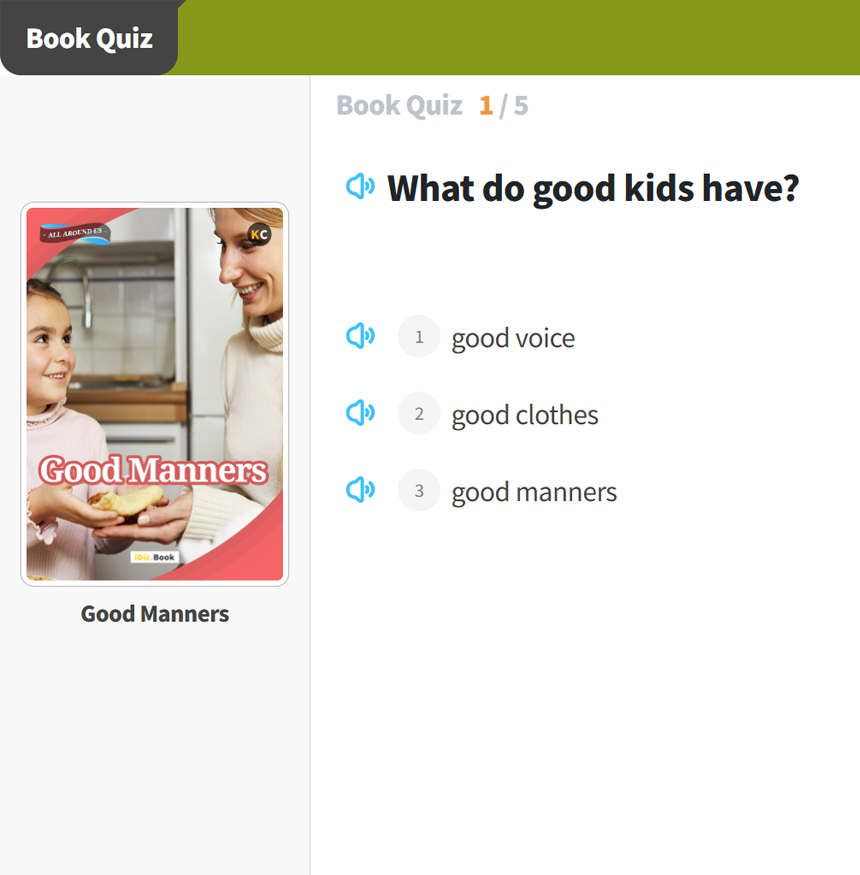Click the "Good Manners" caption below cover

click(155, 614)
